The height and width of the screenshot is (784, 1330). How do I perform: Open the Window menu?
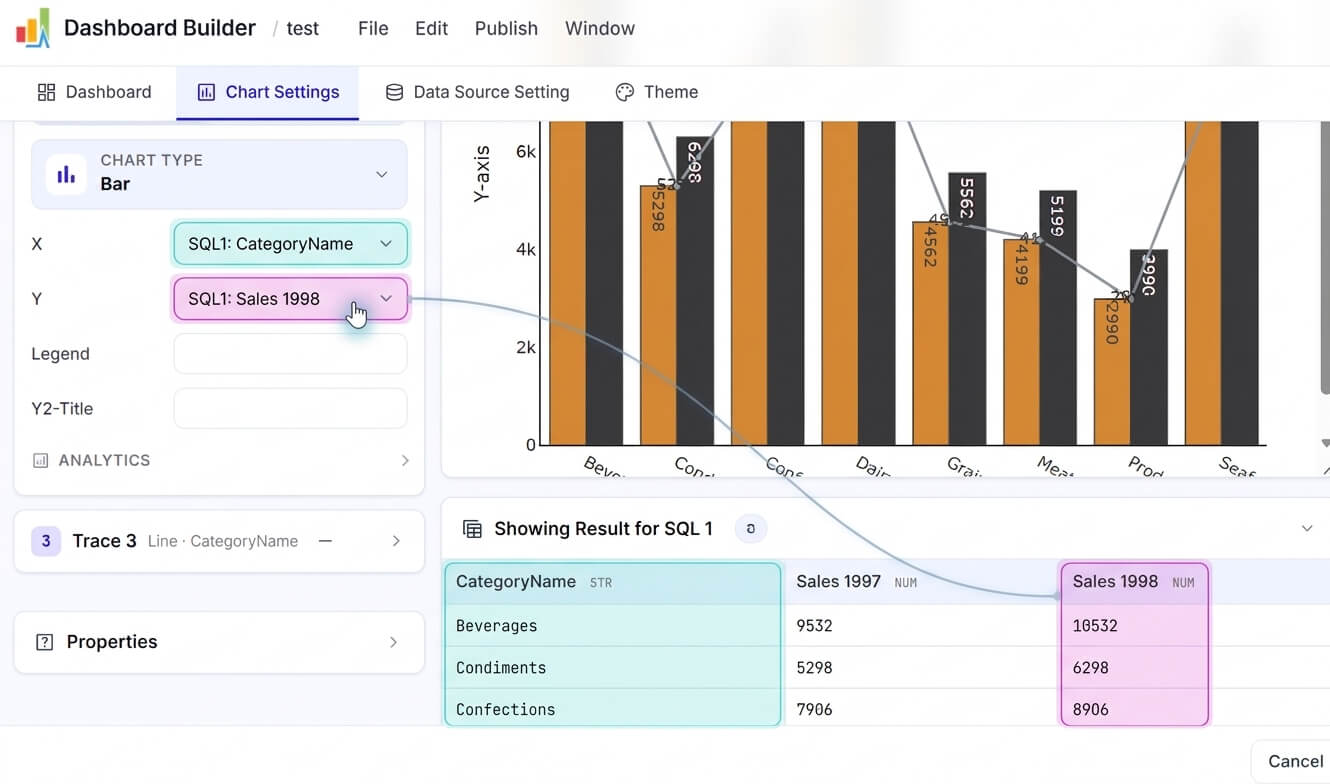click(600, 28)
